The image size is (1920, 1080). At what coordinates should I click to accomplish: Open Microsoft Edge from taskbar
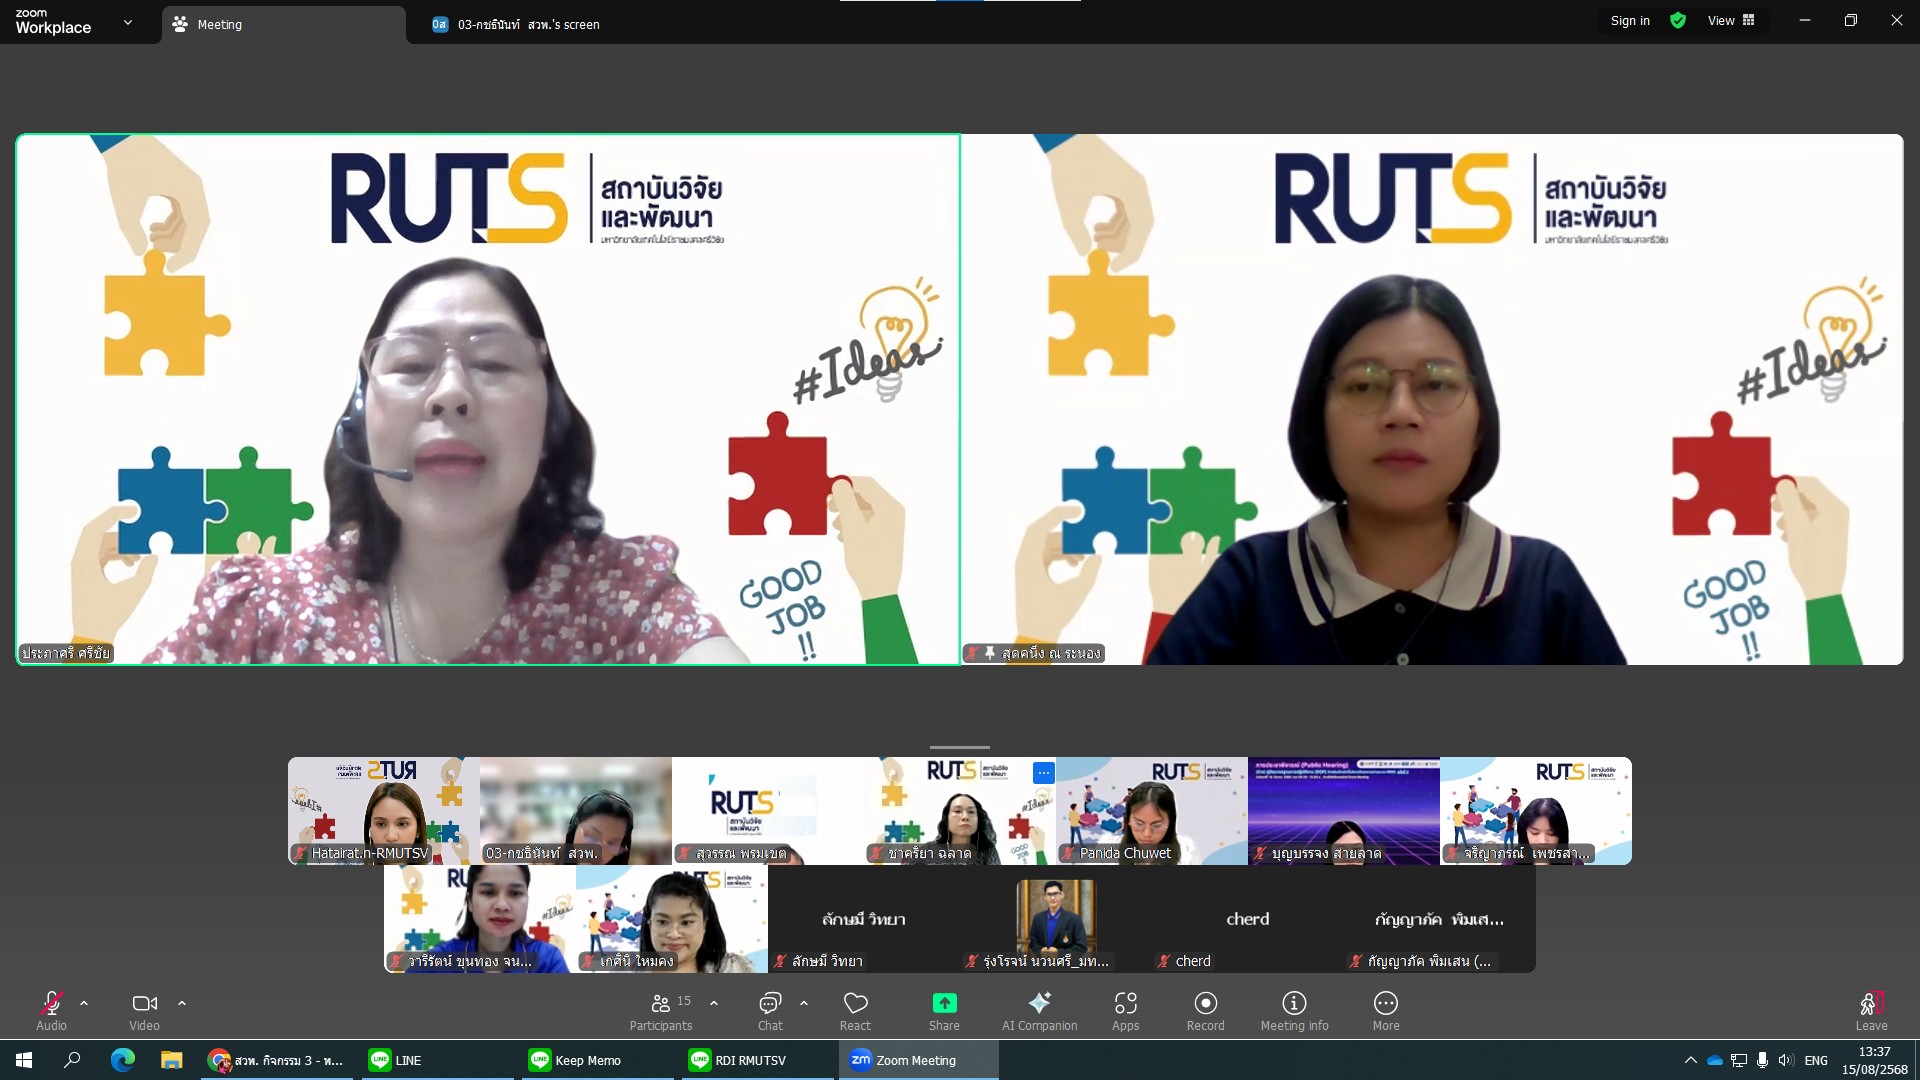tap(122, 1060)
